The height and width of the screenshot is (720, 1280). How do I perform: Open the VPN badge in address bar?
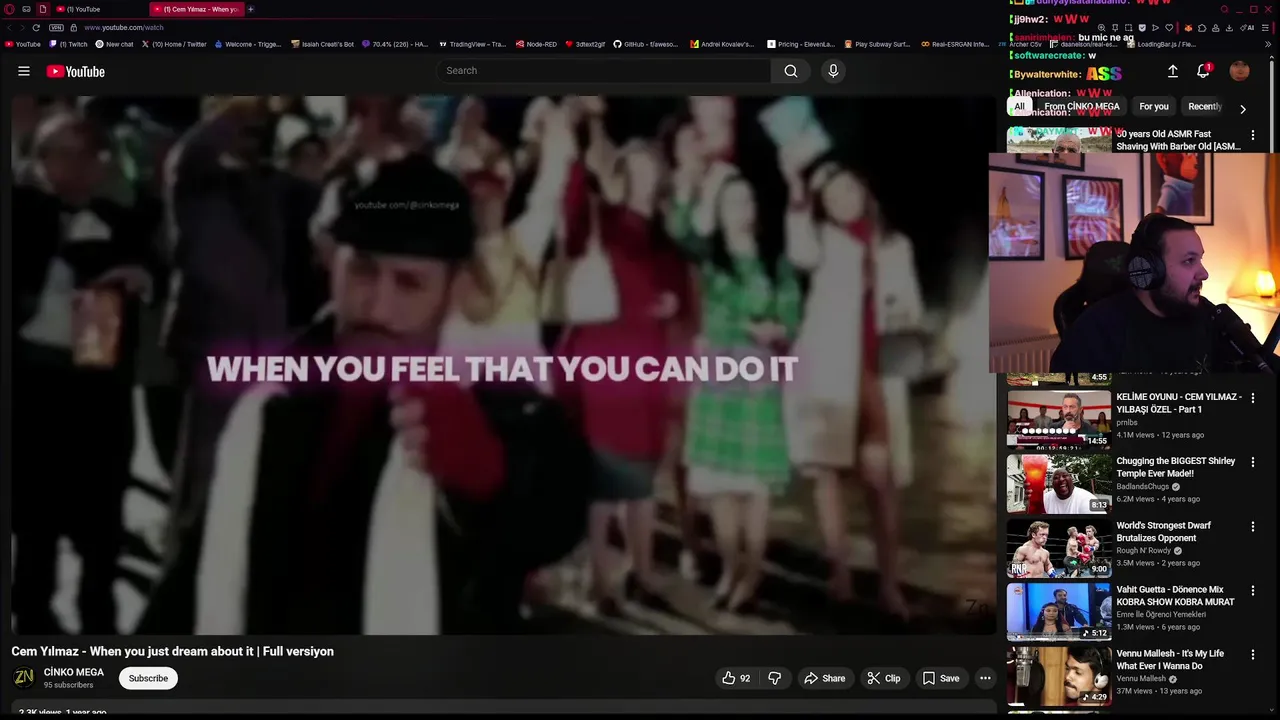(x=56, y=27)
